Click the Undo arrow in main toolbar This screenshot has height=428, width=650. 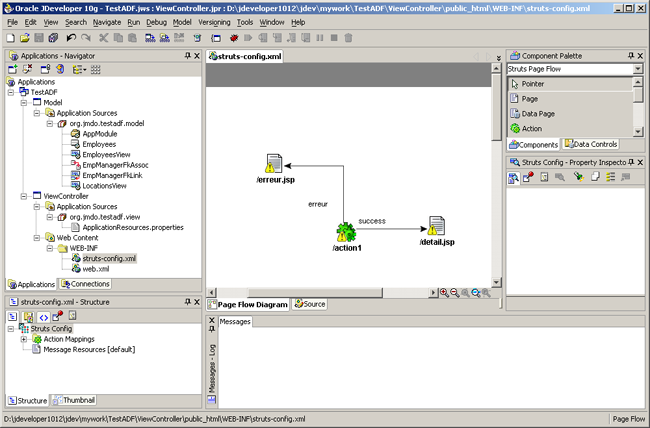click(x=71, y=37)
